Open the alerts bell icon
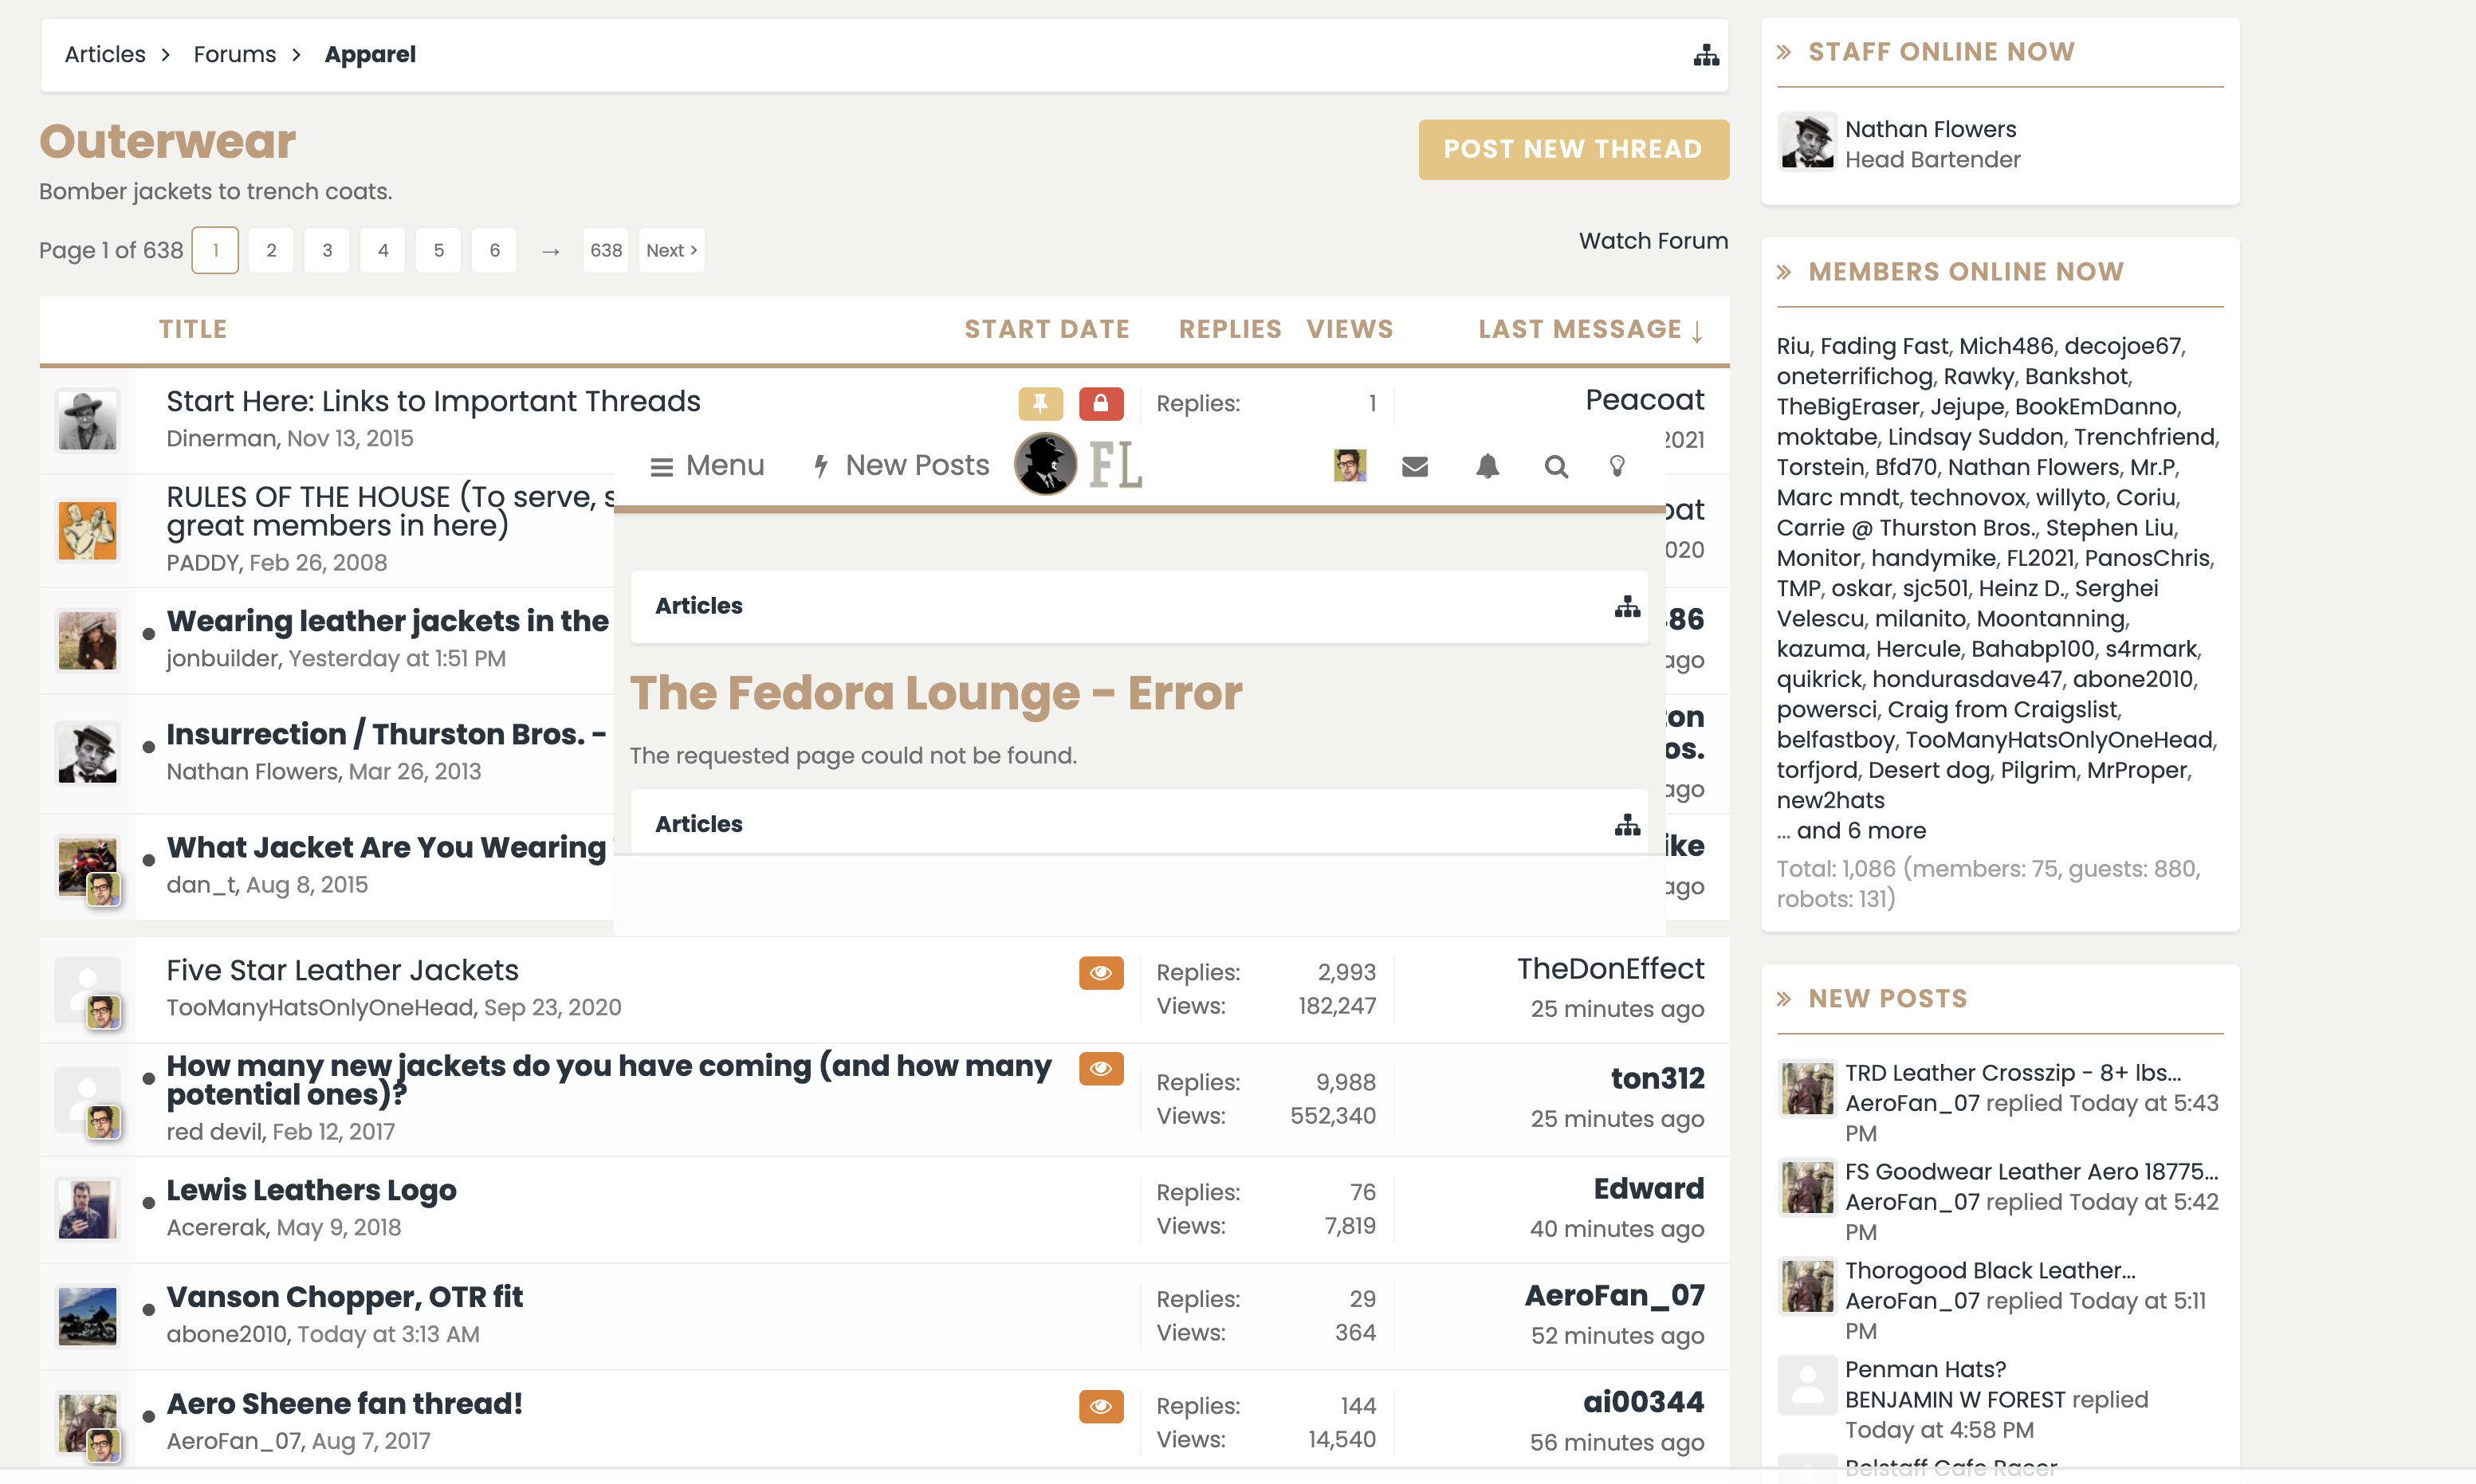The image size is (2476, 1484). coord(1487,467)
